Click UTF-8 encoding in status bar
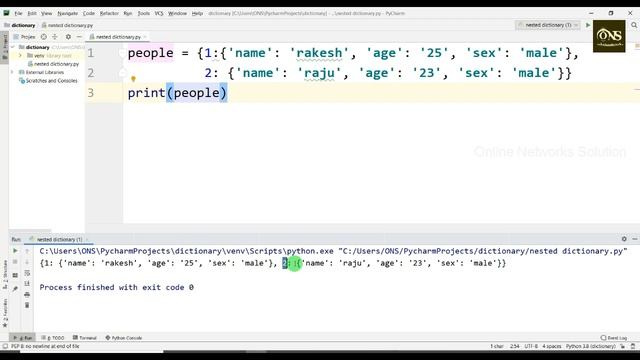 531,347
